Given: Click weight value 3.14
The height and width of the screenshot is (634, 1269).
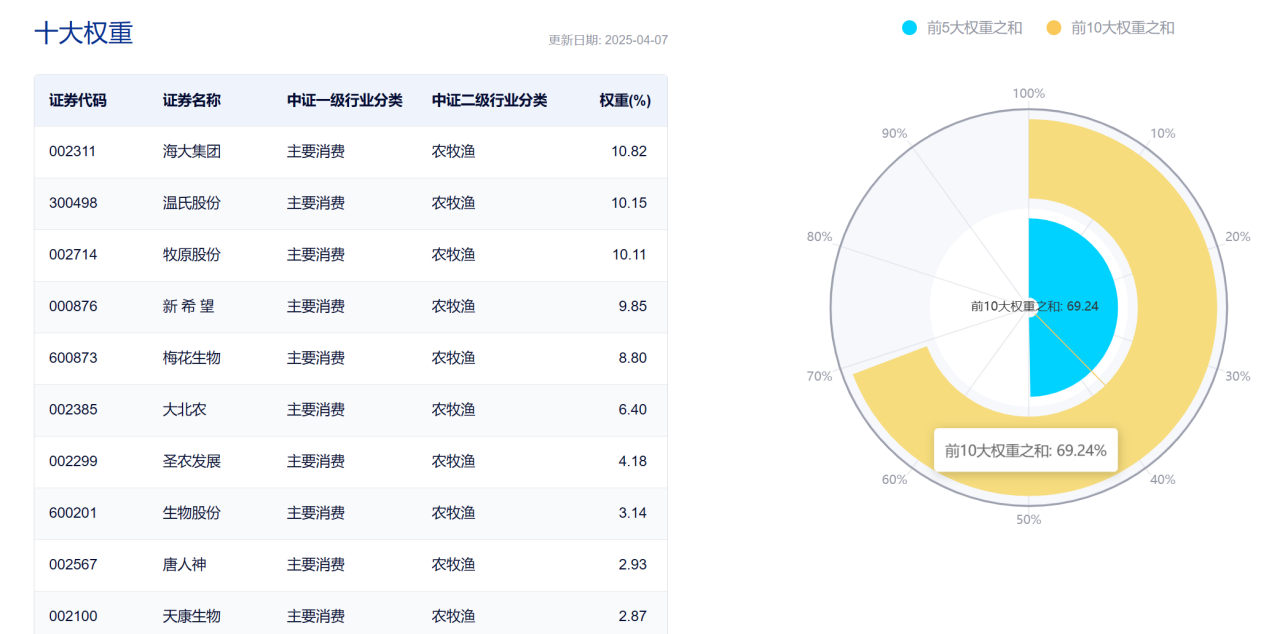Looking at the screenshot, I should point(633,513).
